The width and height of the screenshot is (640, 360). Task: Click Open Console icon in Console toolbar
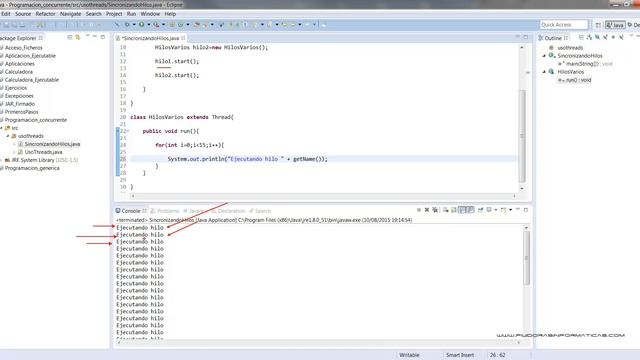point(504,210)
